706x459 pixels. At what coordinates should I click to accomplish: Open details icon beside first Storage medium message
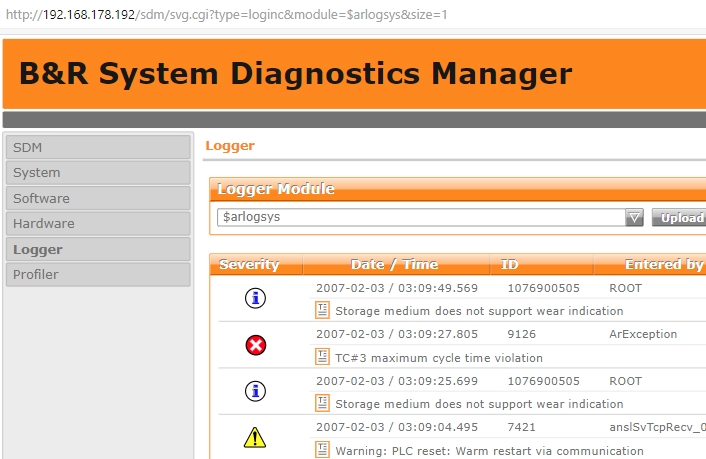(322, 310)
